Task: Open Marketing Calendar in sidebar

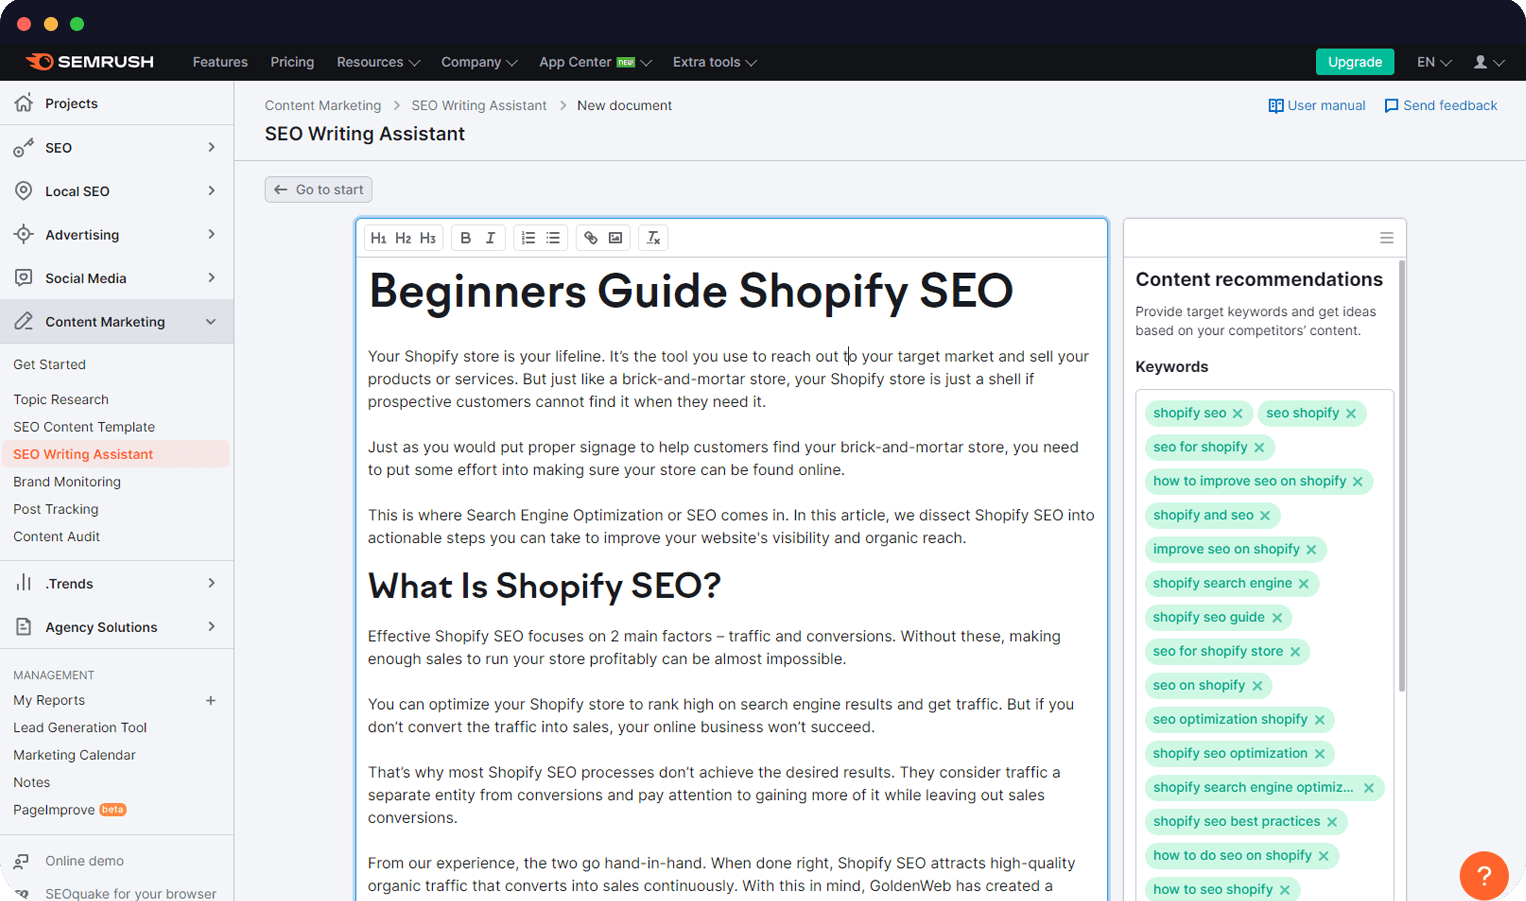Action: [74, 755]
